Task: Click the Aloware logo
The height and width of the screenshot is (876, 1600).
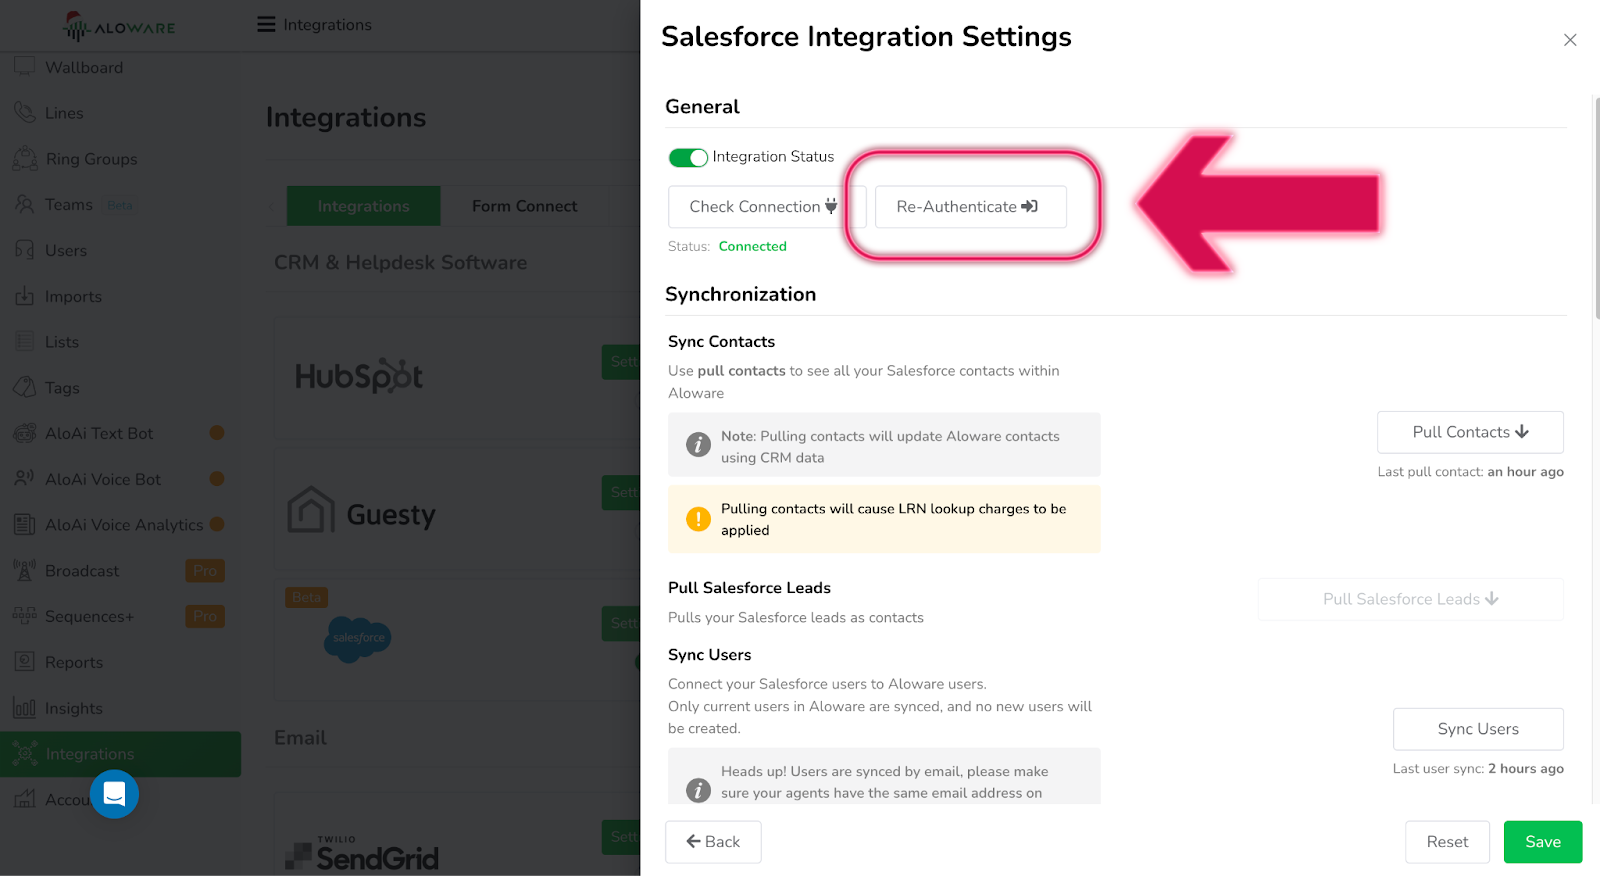Action: click(119, 26)
